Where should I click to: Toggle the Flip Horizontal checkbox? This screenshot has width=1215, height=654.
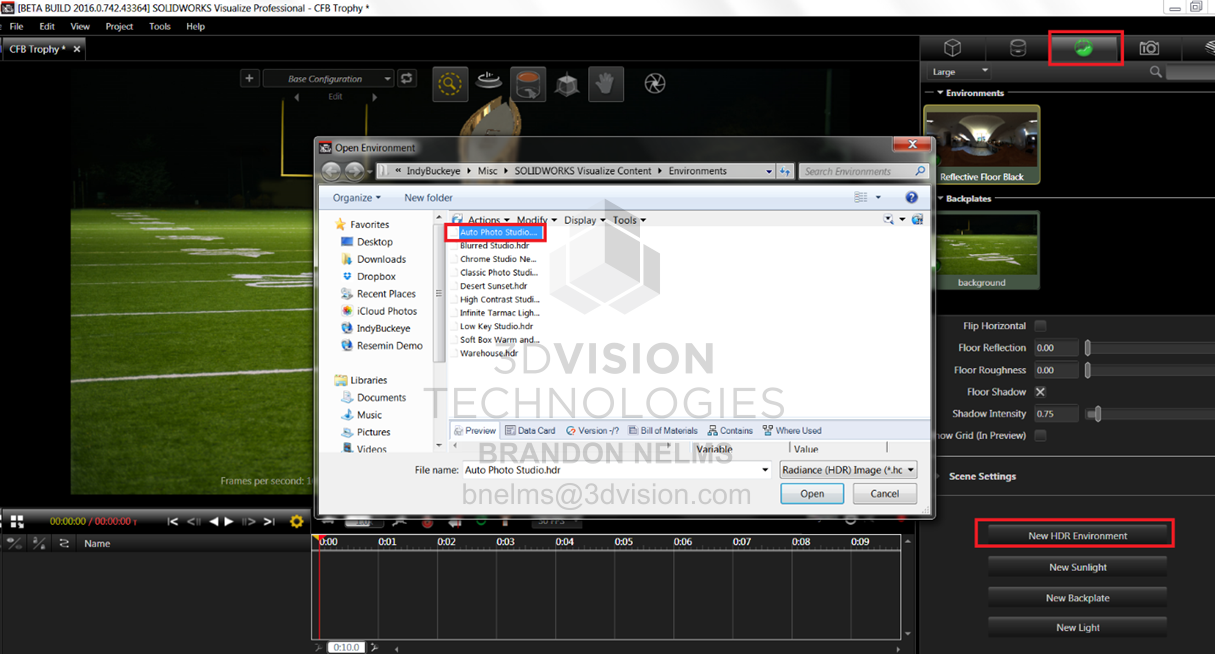[x=1040, y=326]
